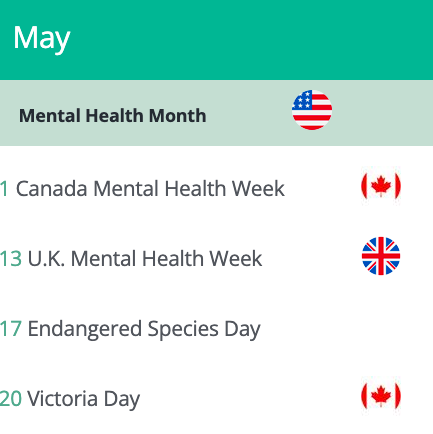Select the Endangered Species Day event

(x=144, y=329)
